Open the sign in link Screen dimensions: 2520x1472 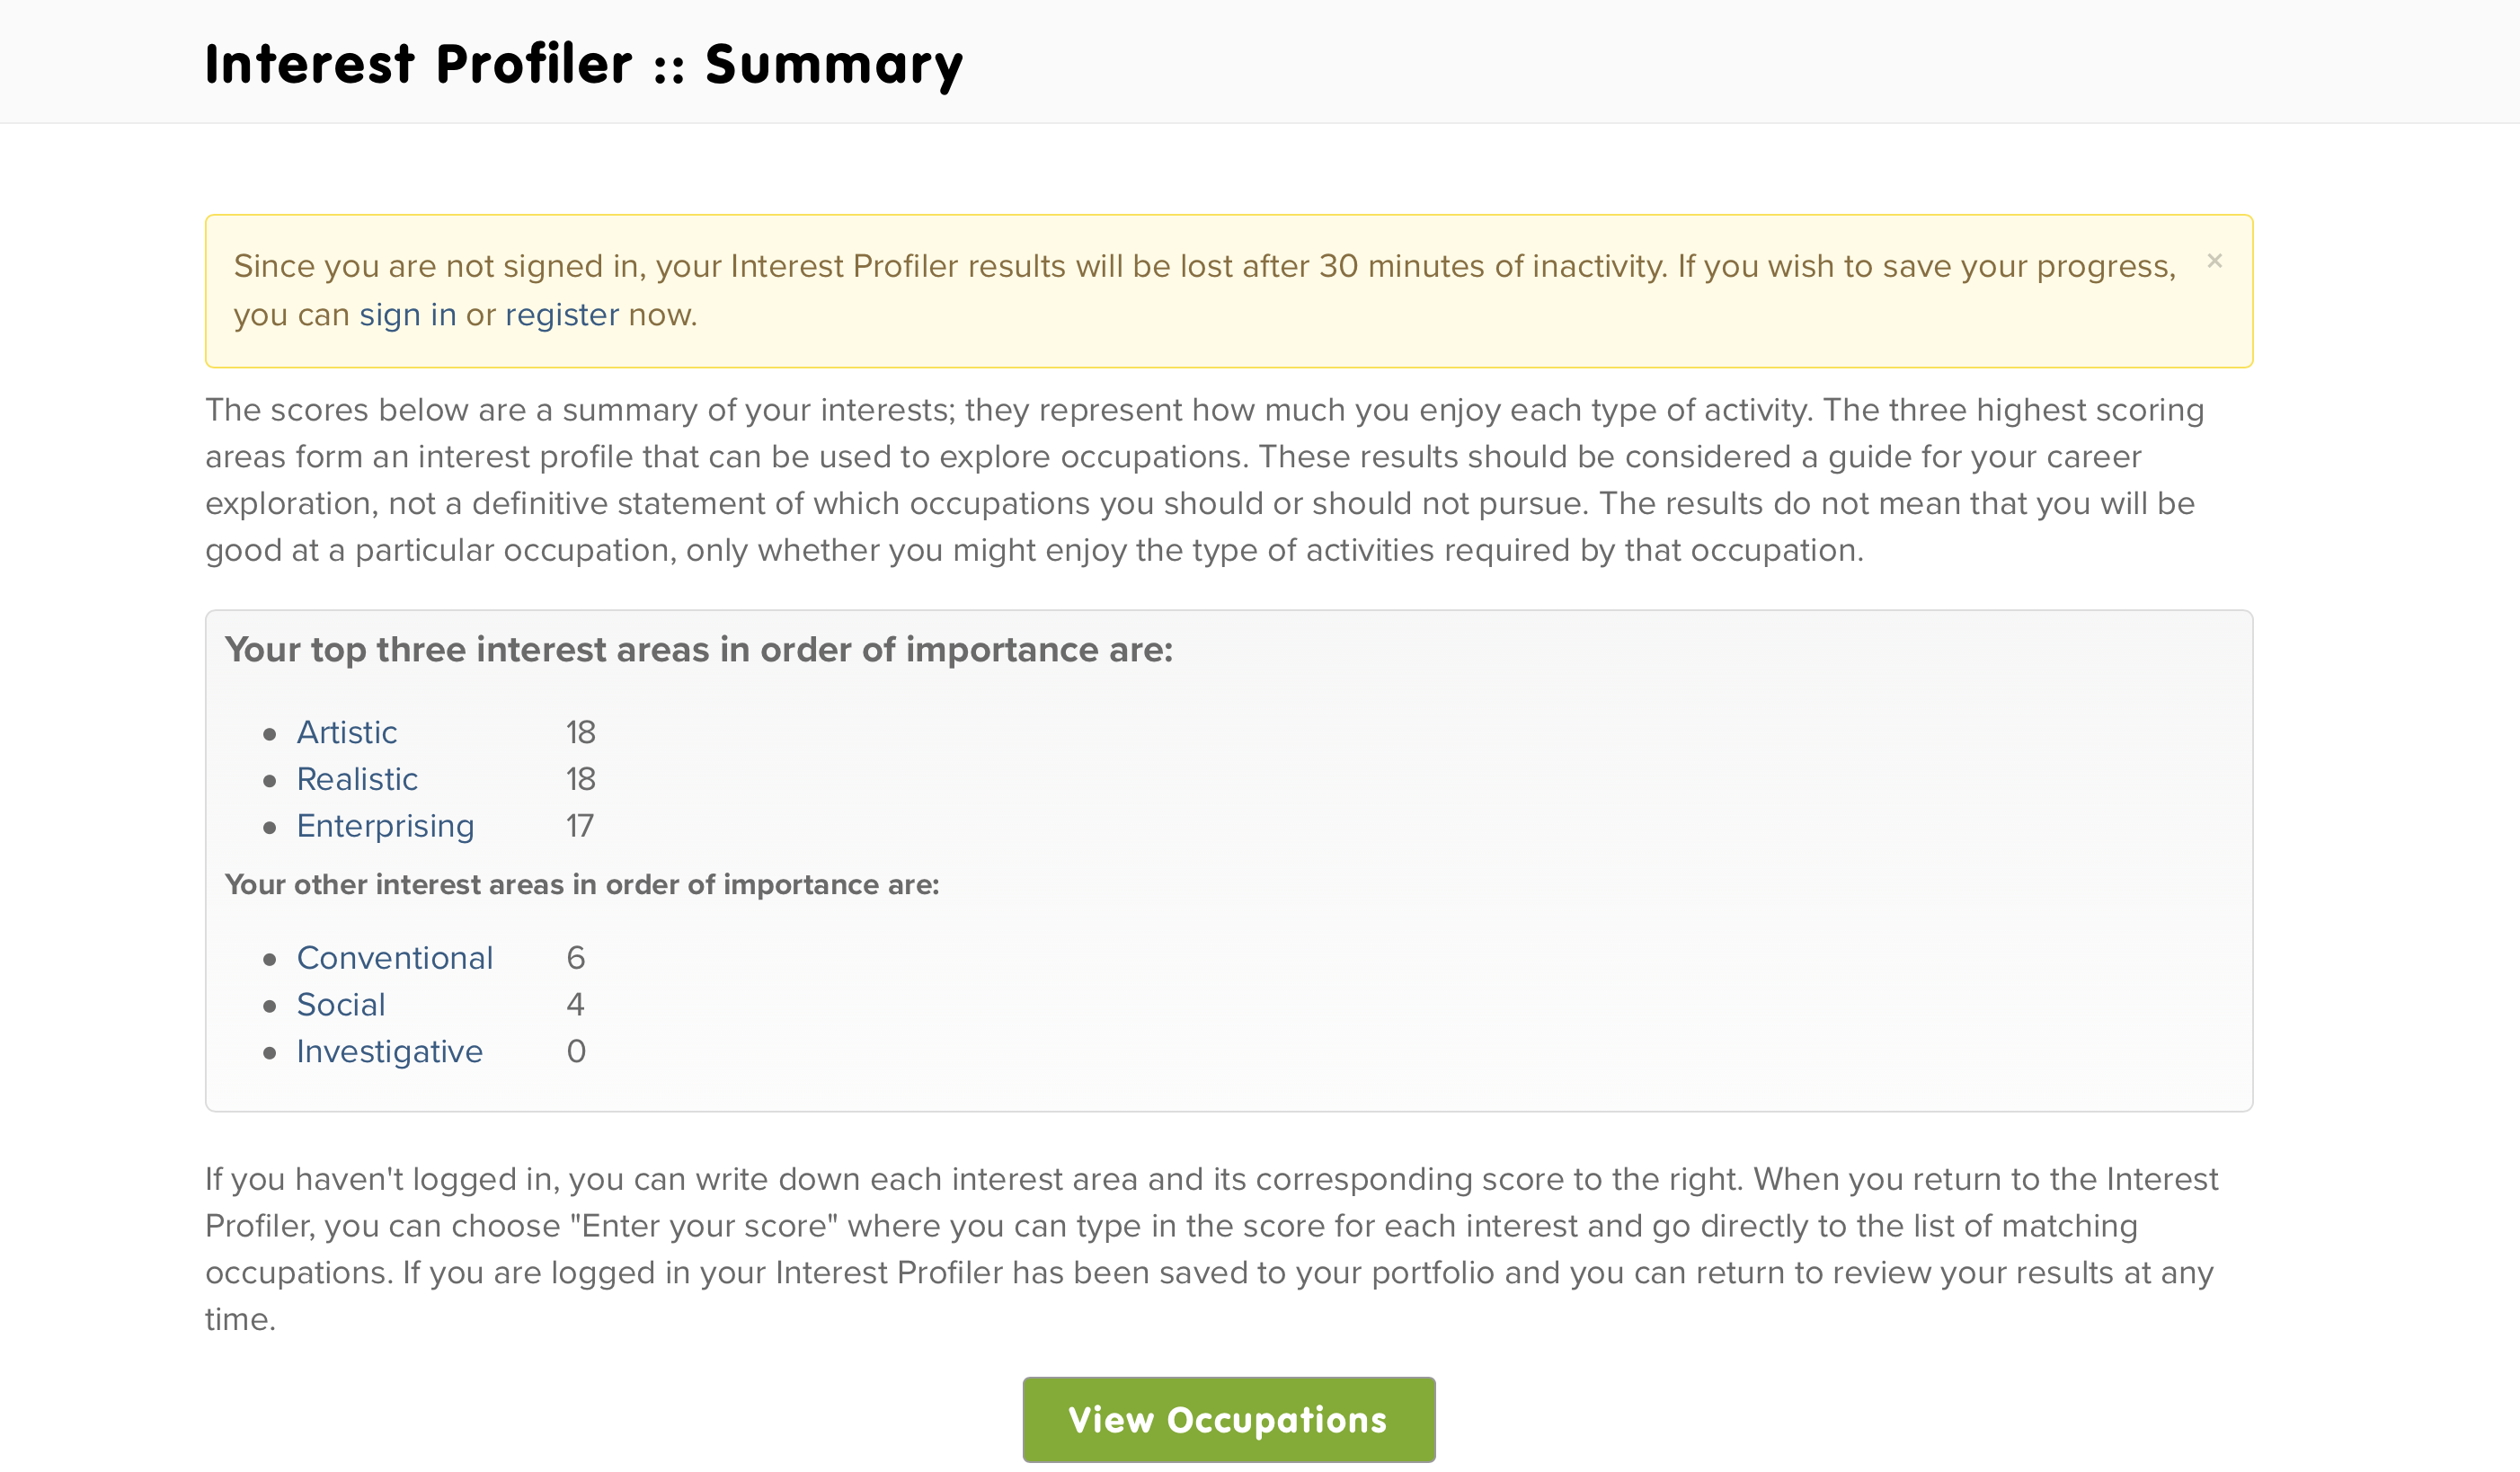tap(407, 315)
